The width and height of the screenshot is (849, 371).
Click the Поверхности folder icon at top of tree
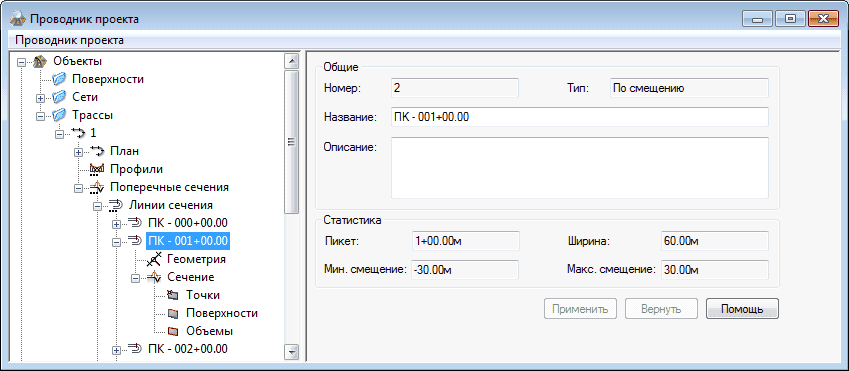(59, 79)
